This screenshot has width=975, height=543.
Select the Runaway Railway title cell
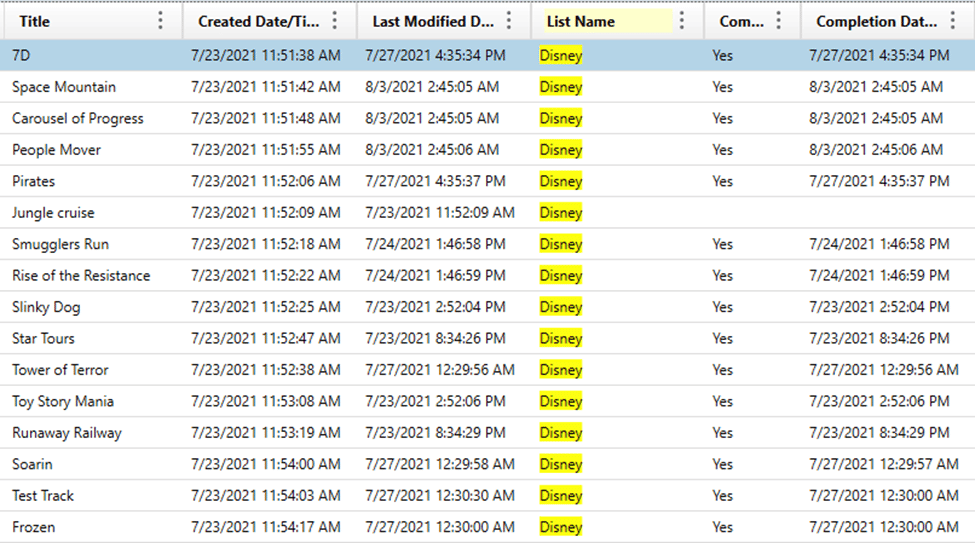(x=67, y=433)
